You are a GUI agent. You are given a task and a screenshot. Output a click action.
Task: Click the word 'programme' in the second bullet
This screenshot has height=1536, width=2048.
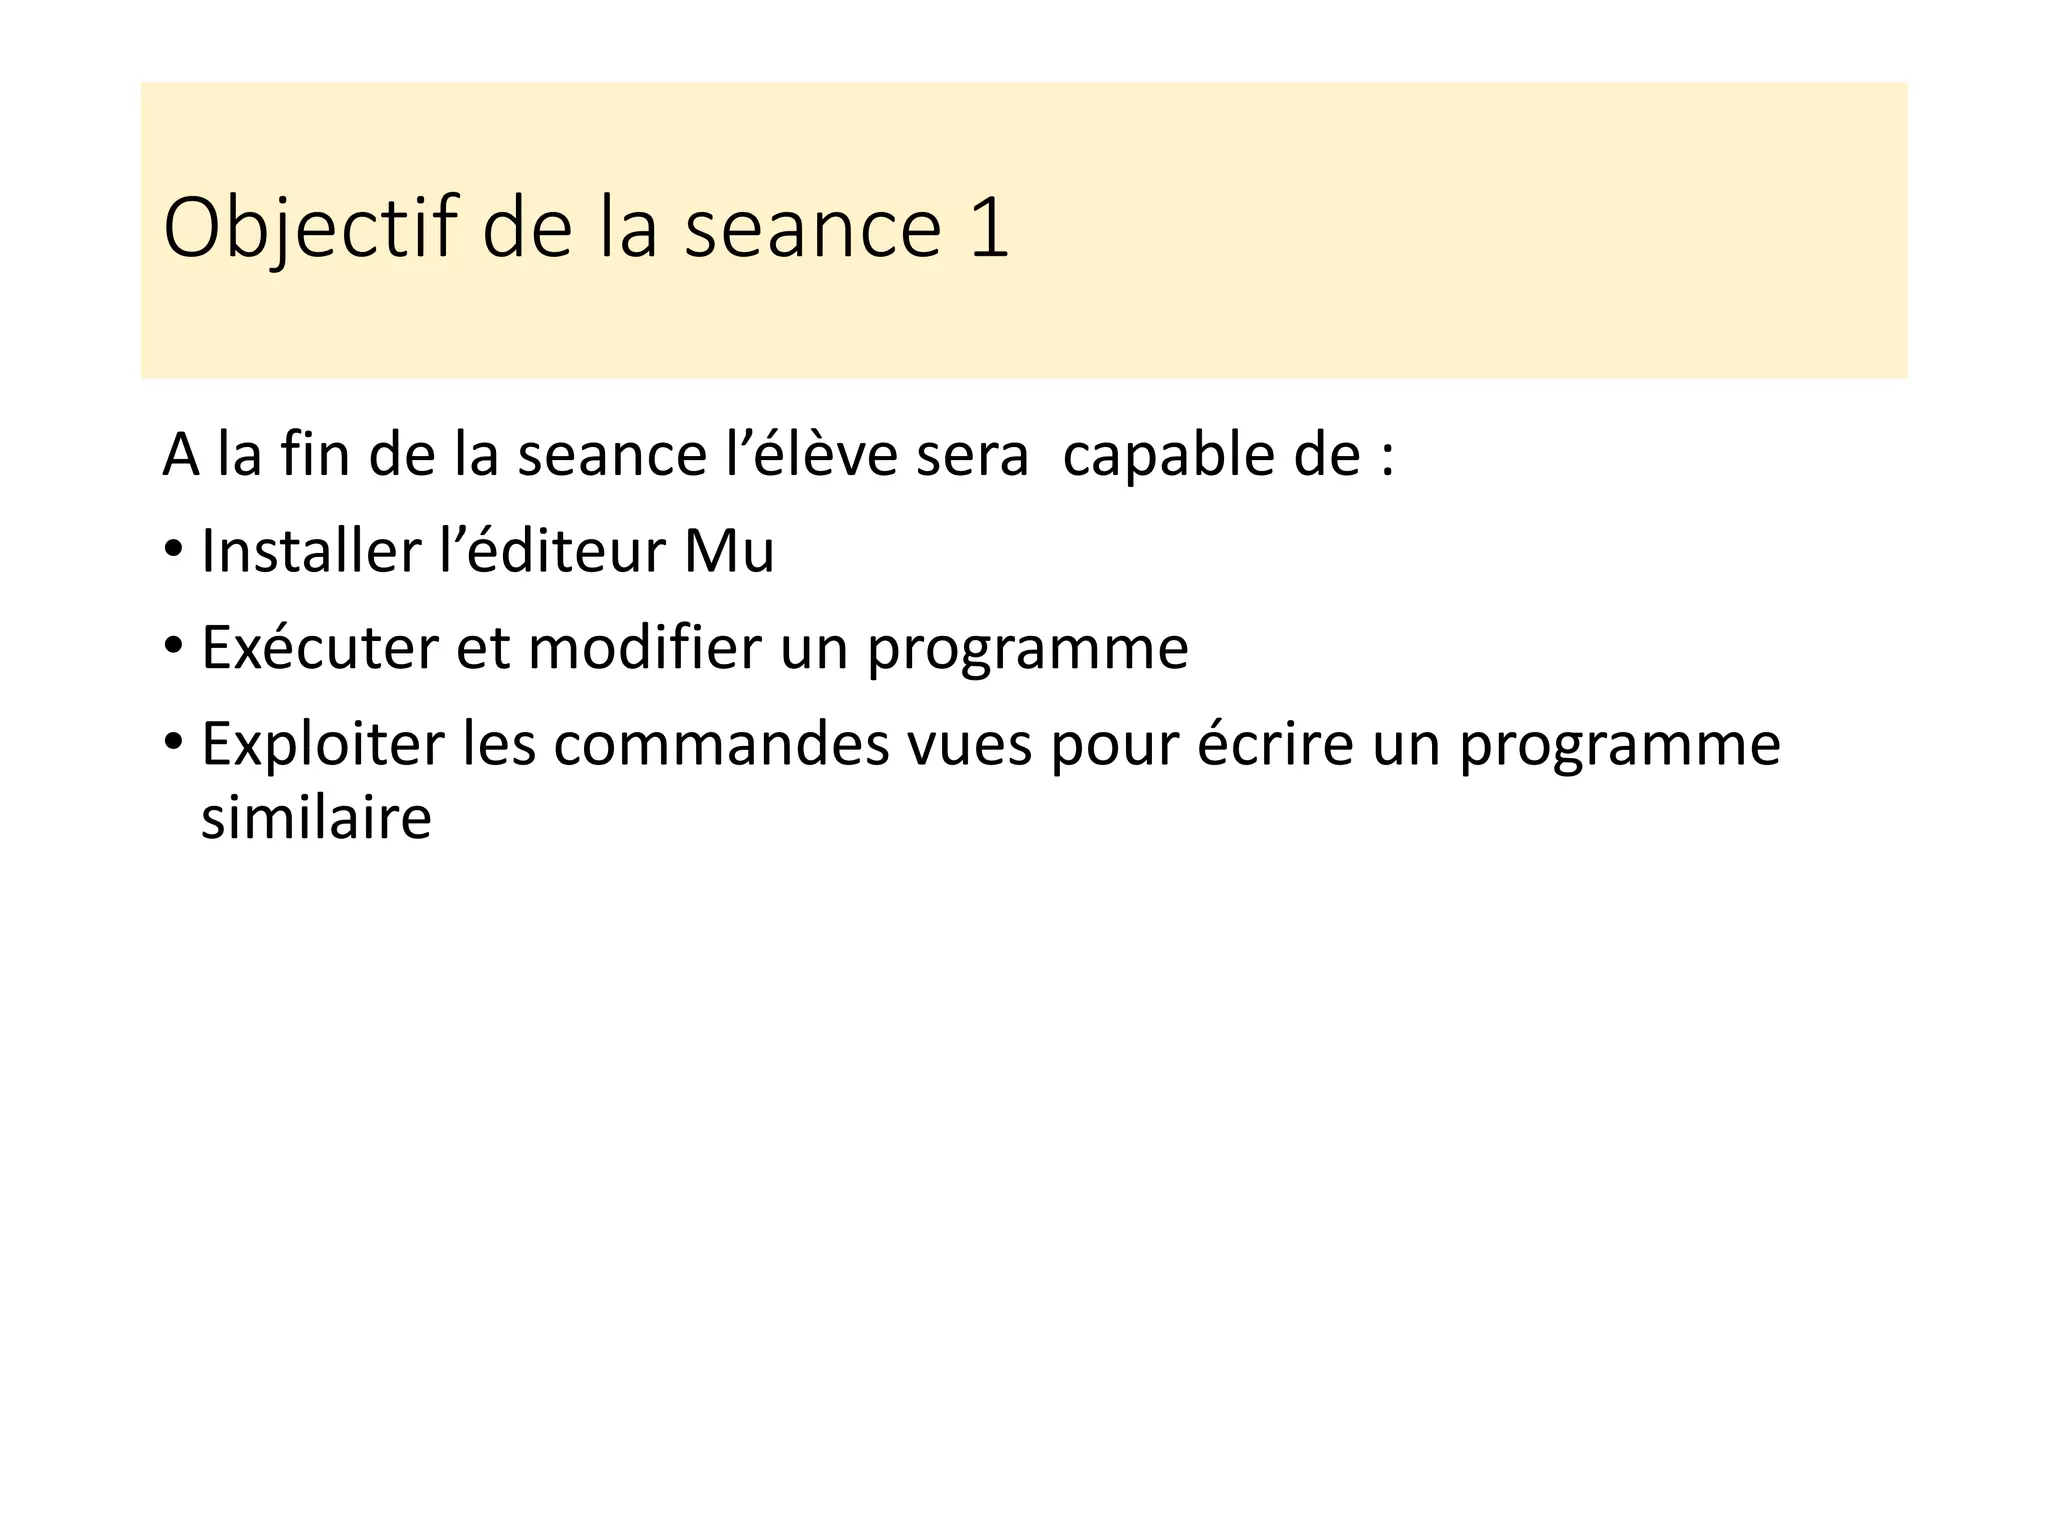coord(1028,650)
